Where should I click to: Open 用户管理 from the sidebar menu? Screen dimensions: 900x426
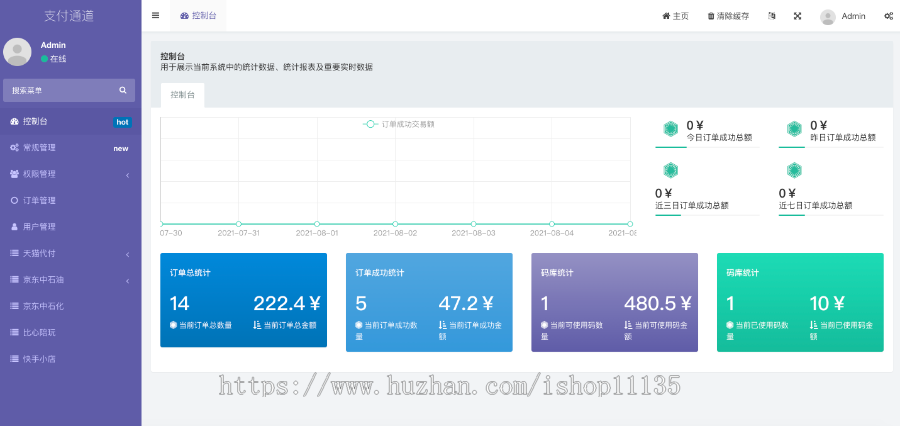point(39,226)
